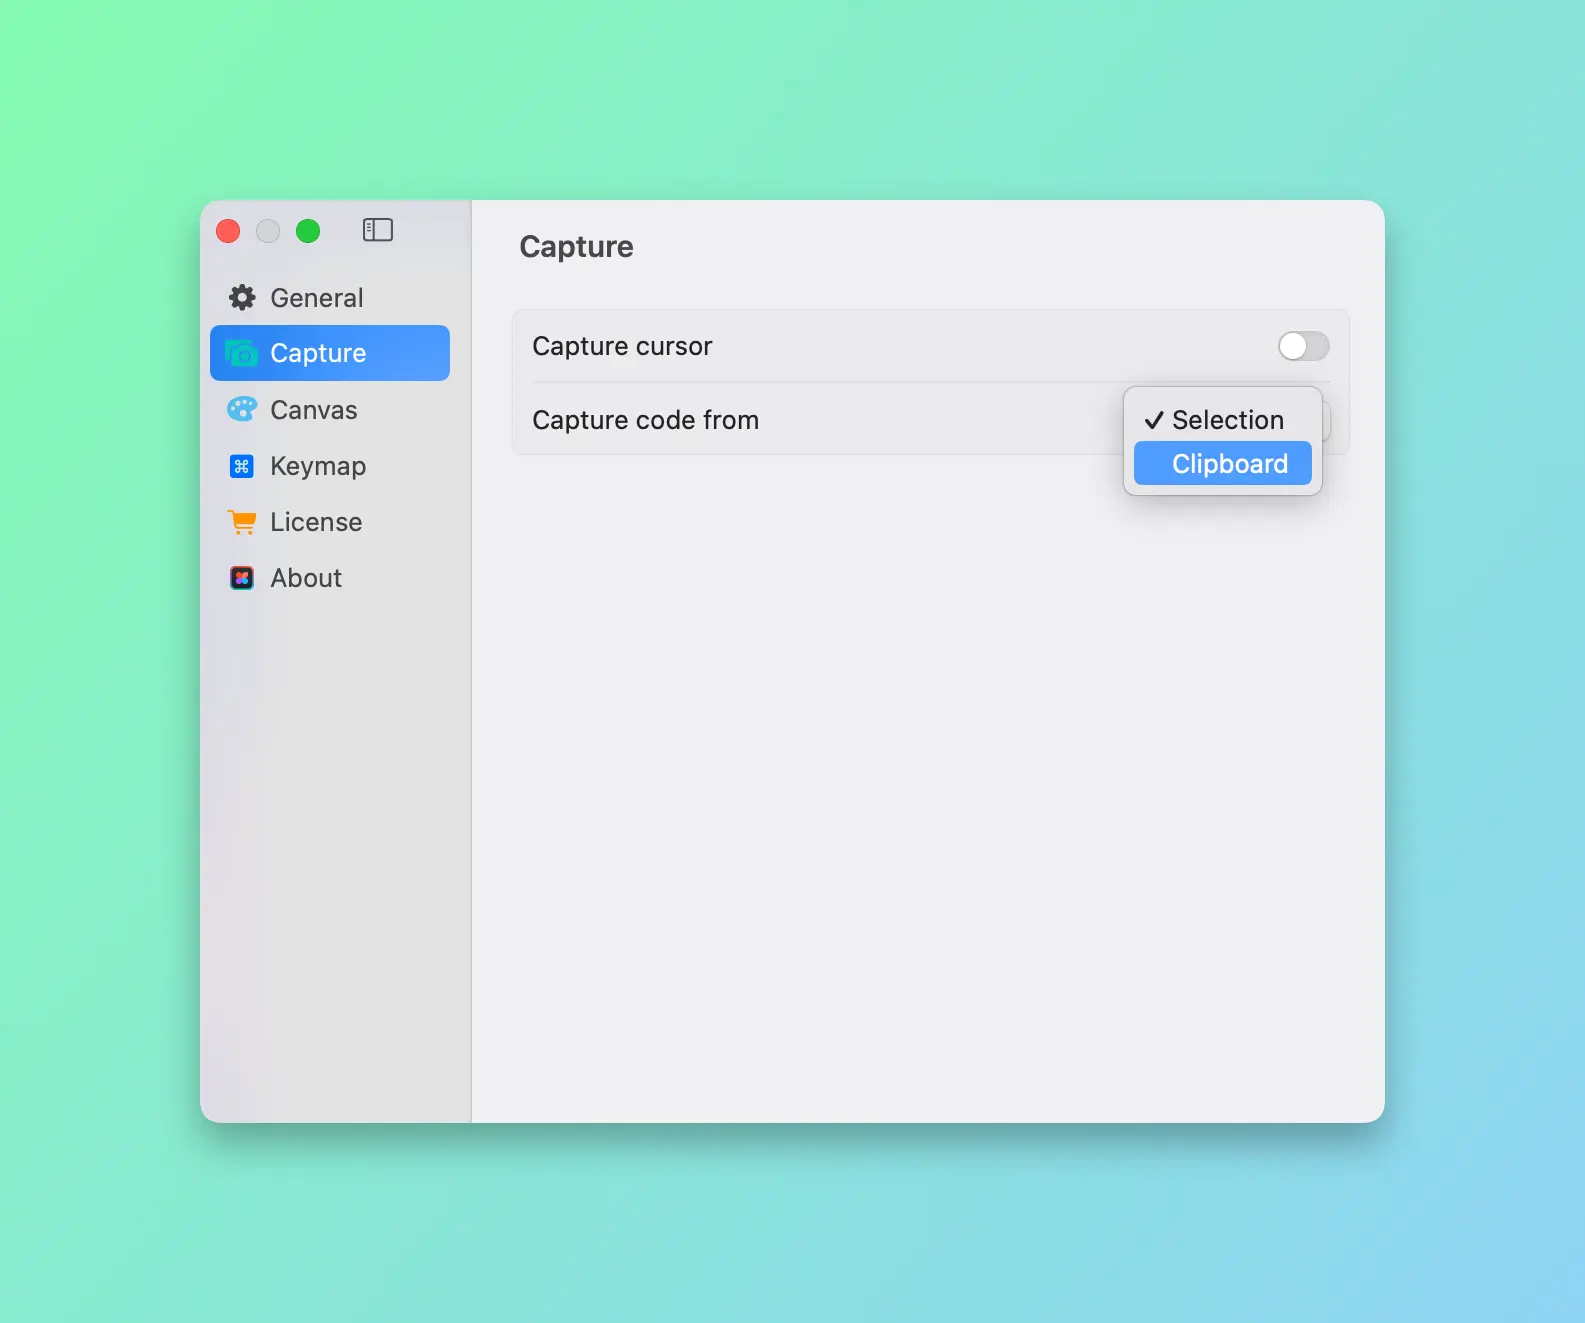
Task: Switch to the Canvas settings pane
Action: [x=313, y=410]
